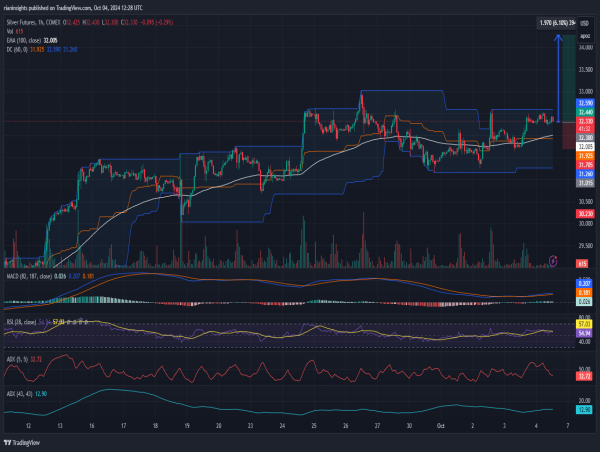Click the rianinsights published on TradingView.com header
This screenshot has height=452, width=600.
point(73,8)
